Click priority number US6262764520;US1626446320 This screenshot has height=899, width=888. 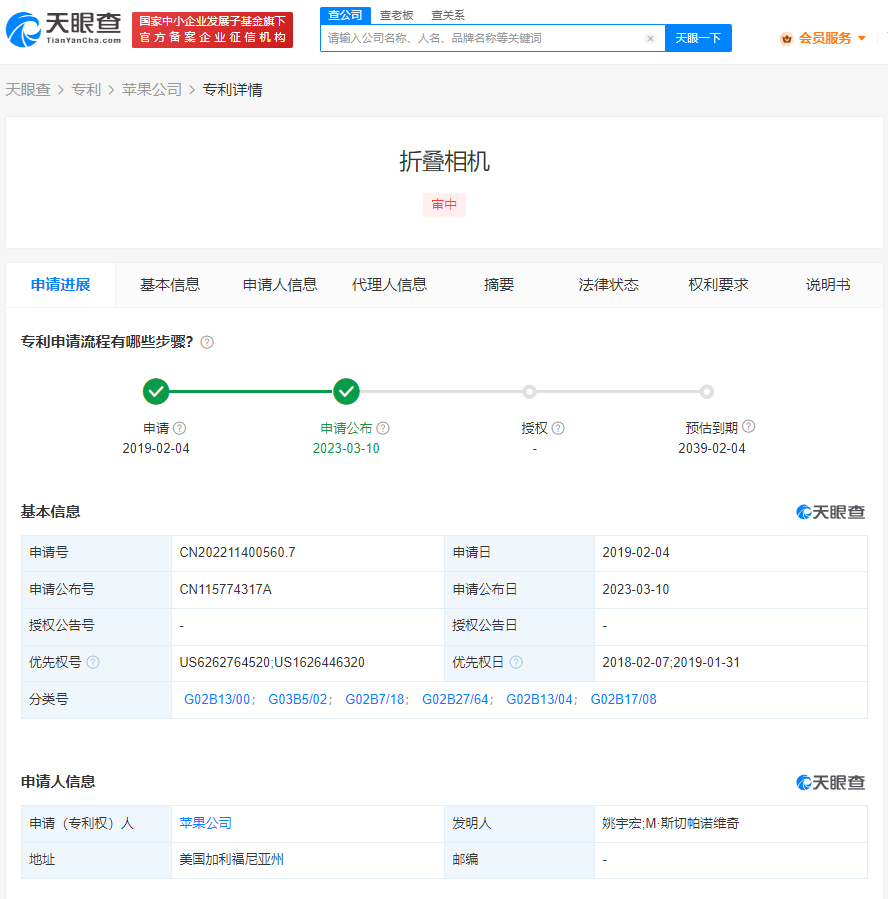(x=272, y=663)
